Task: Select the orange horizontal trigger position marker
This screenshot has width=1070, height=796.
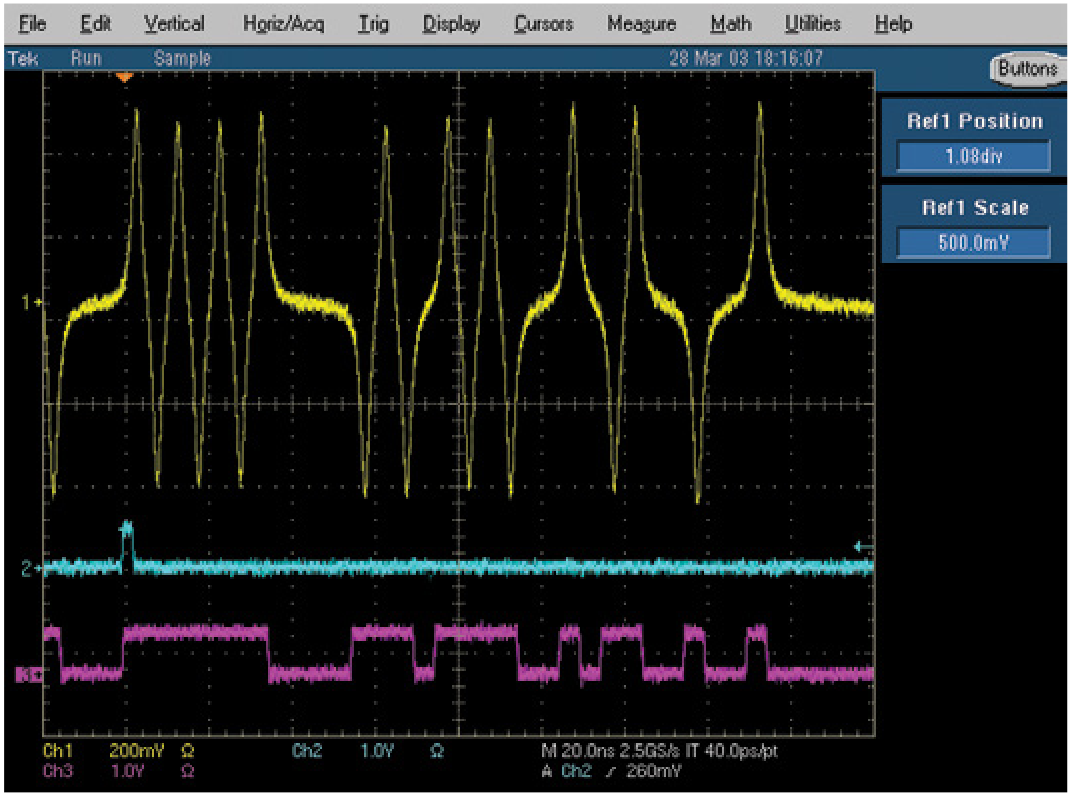Action: [124, 77]
